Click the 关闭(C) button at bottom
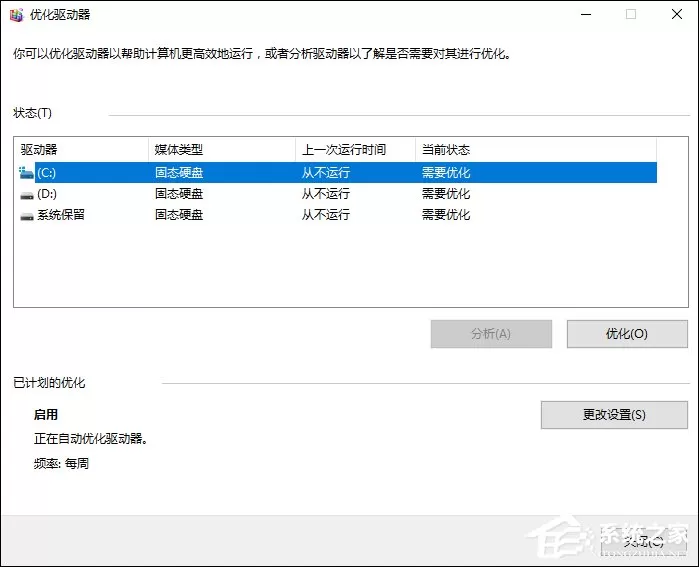This screenshot has width=699, height=567. (643, 542)
